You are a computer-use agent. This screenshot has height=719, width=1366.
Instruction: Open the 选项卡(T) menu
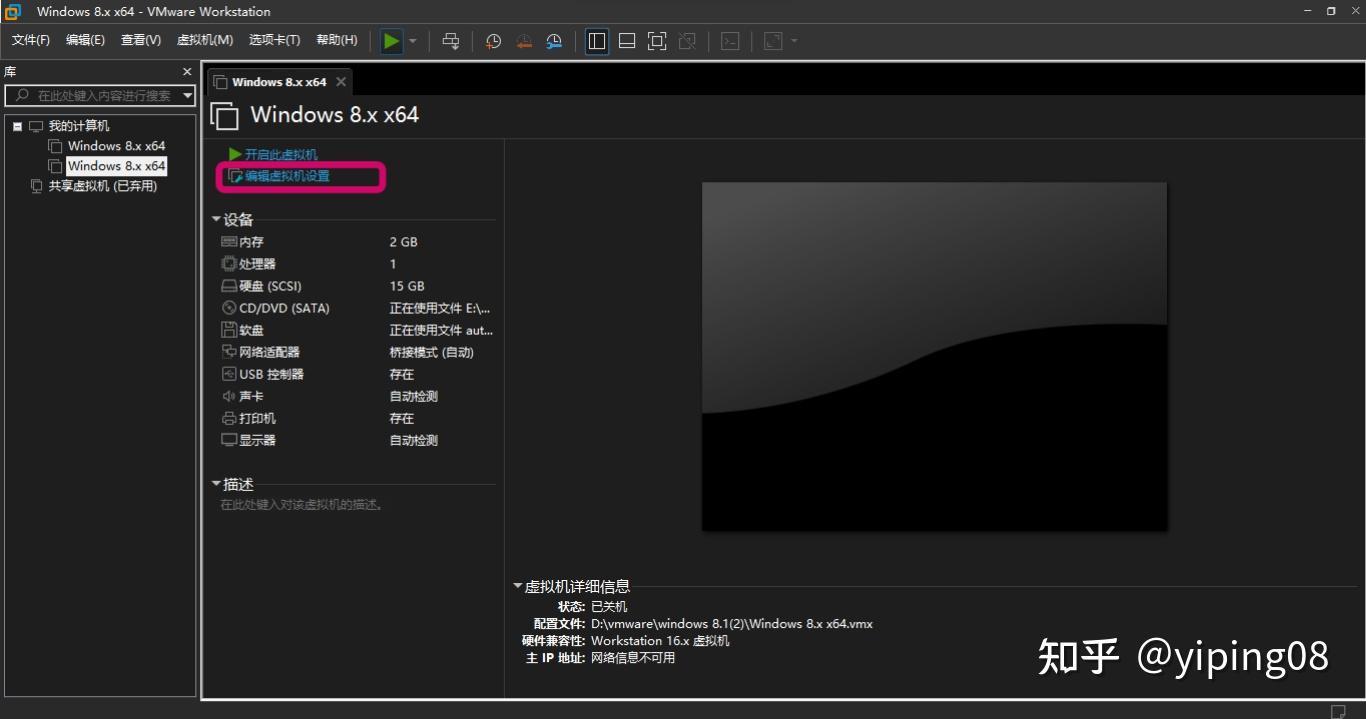275,40
